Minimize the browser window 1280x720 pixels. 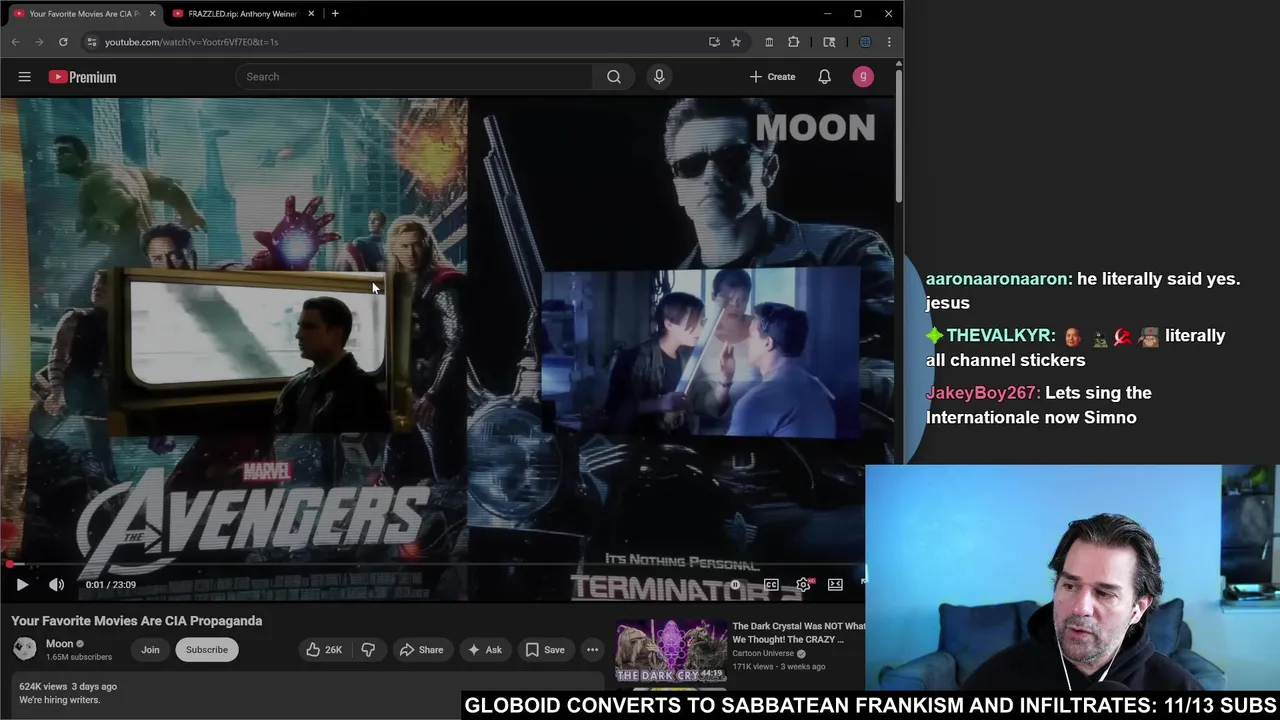pyautogui.click(x=827, y=14)
